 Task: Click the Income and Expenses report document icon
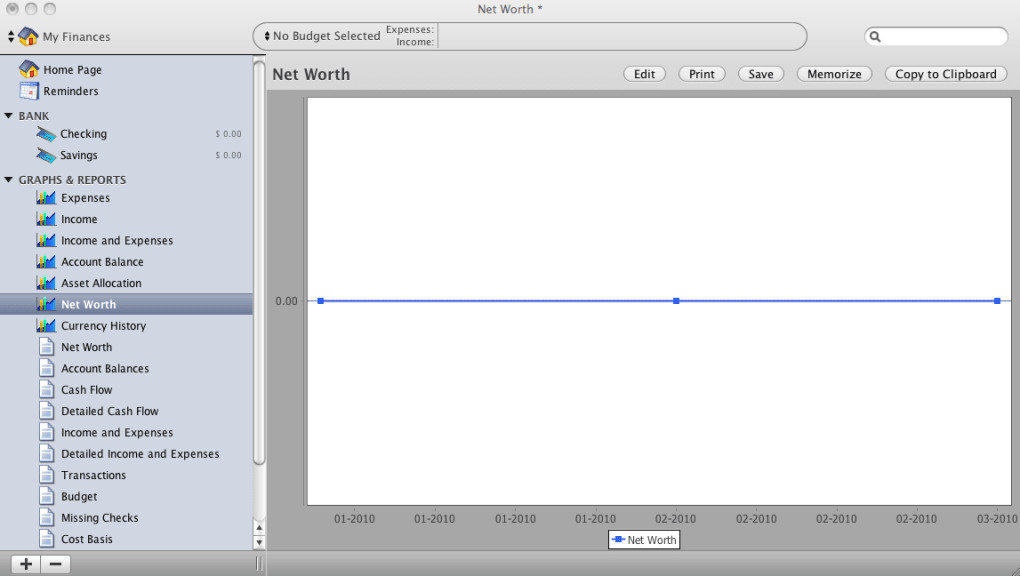click(x=46, y=432)
